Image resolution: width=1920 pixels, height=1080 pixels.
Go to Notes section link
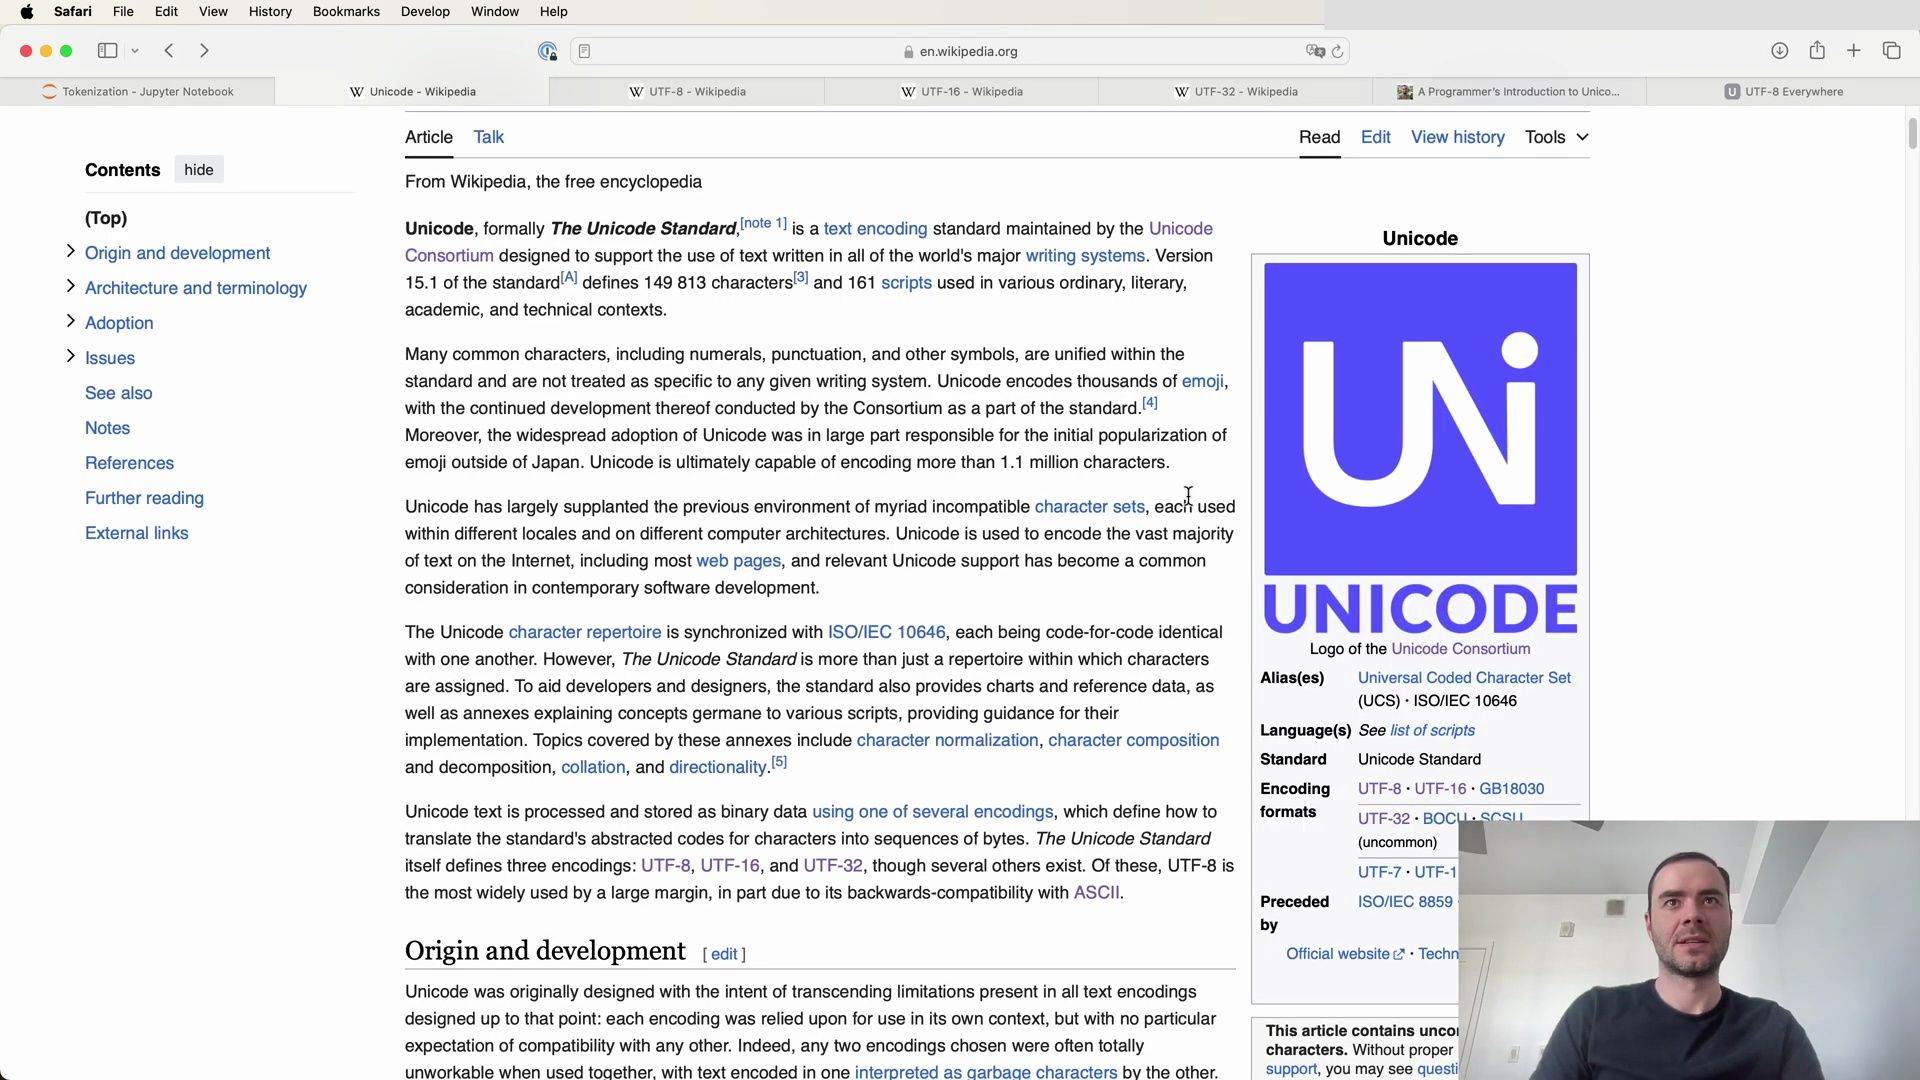[107, 428]
